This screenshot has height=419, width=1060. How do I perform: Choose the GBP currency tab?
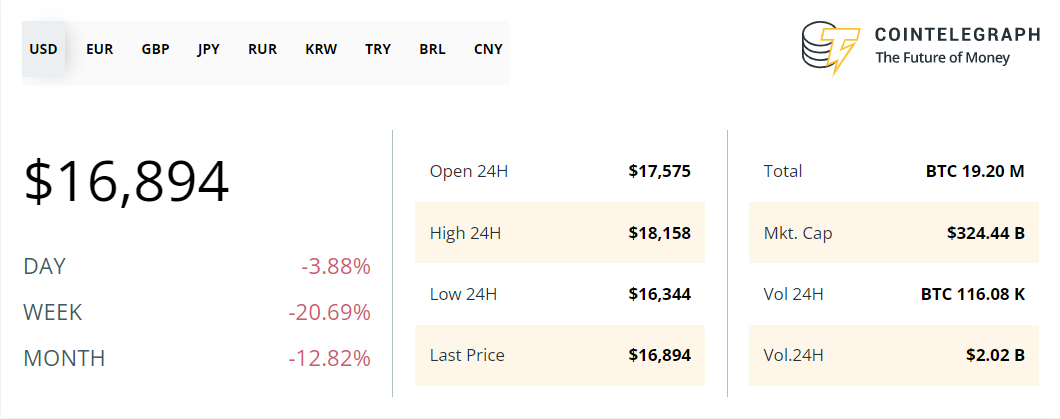coord(155,49)
